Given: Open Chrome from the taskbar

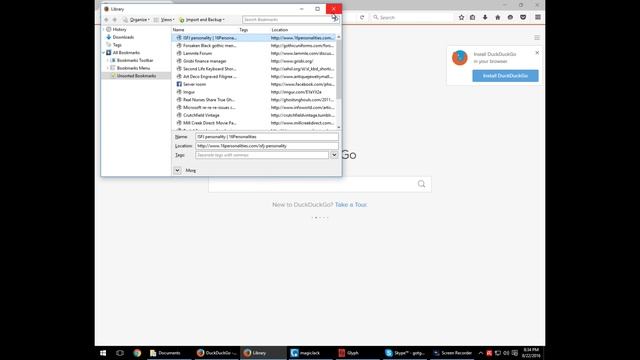Looking at the screenshot, I should (x=137, y=353).
